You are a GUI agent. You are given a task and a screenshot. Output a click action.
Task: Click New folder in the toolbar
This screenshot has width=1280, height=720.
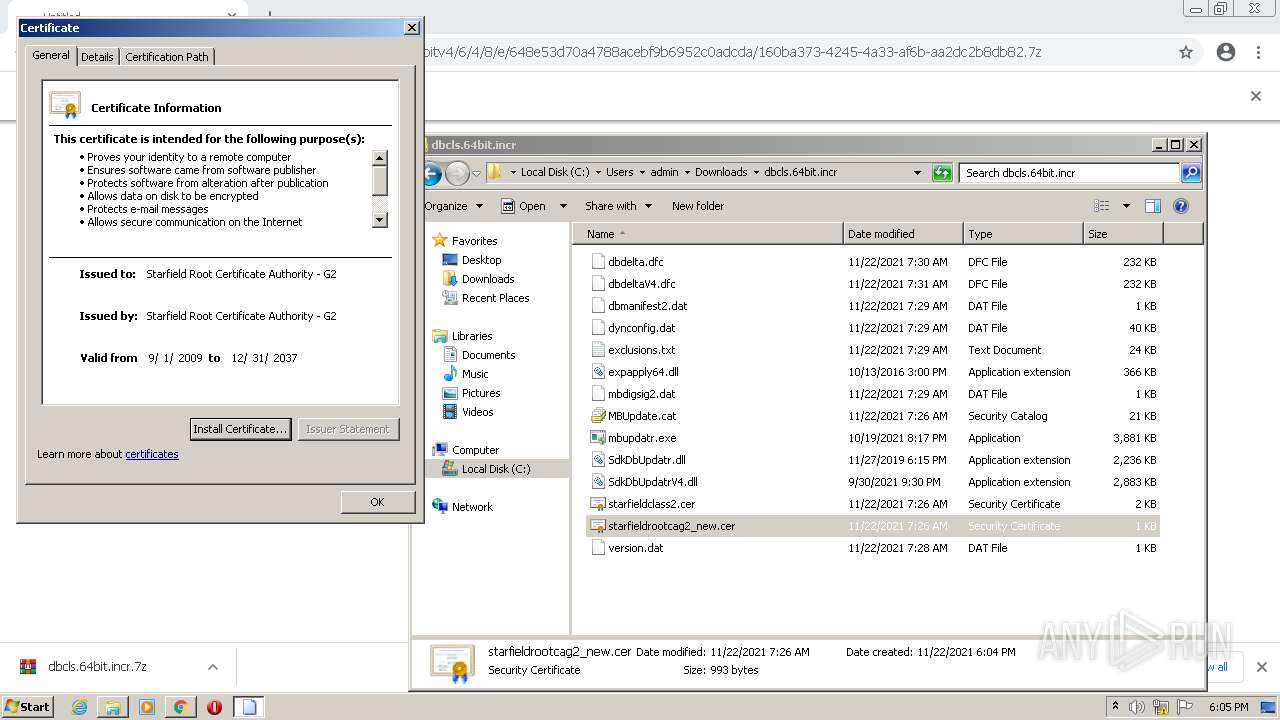[x=698, y=206]
